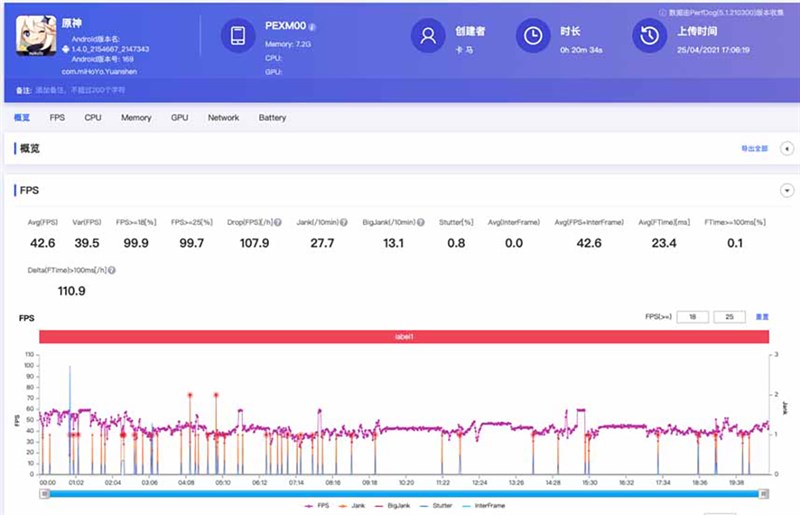Click the info icon by PerfDog version note
The width and height of the screenshot is (800, 515).
[662, 12]
